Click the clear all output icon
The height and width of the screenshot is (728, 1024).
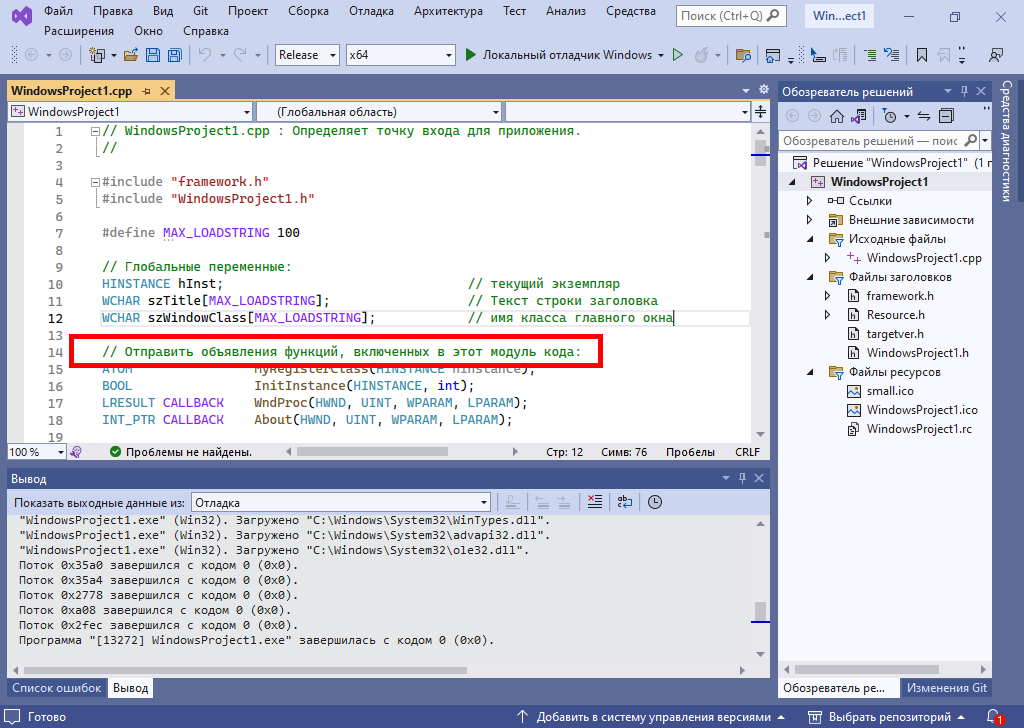[x=594, y=502]
